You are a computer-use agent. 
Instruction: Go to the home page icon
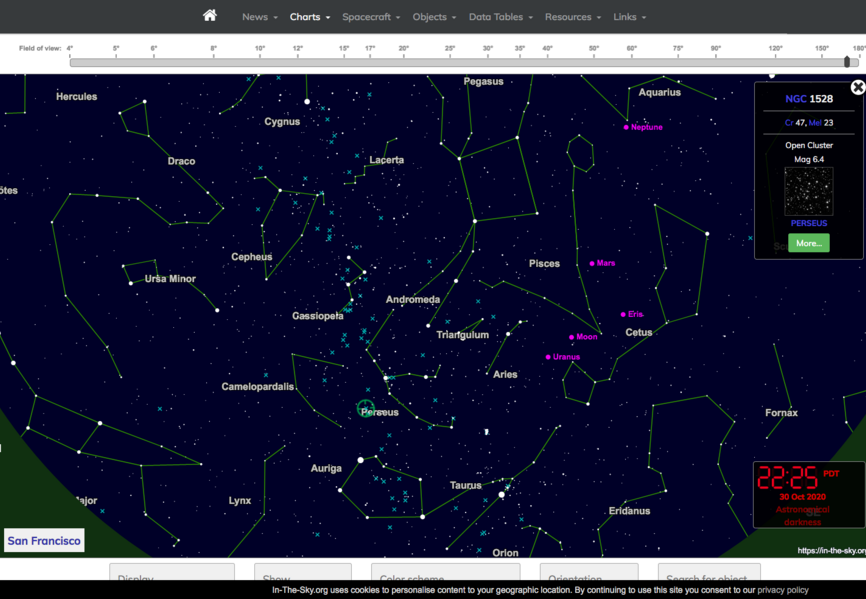click(x=209, y=15)
